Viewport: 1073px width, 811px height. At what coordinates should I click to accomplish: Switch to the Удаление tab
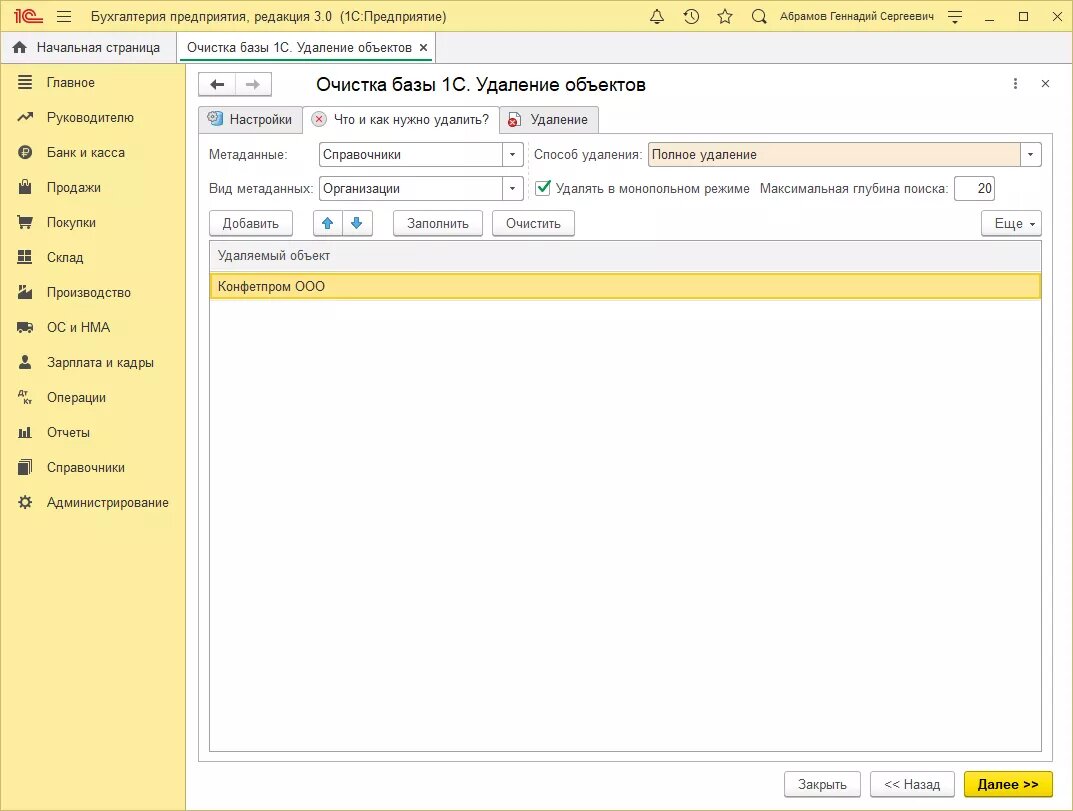pos(549,120)
